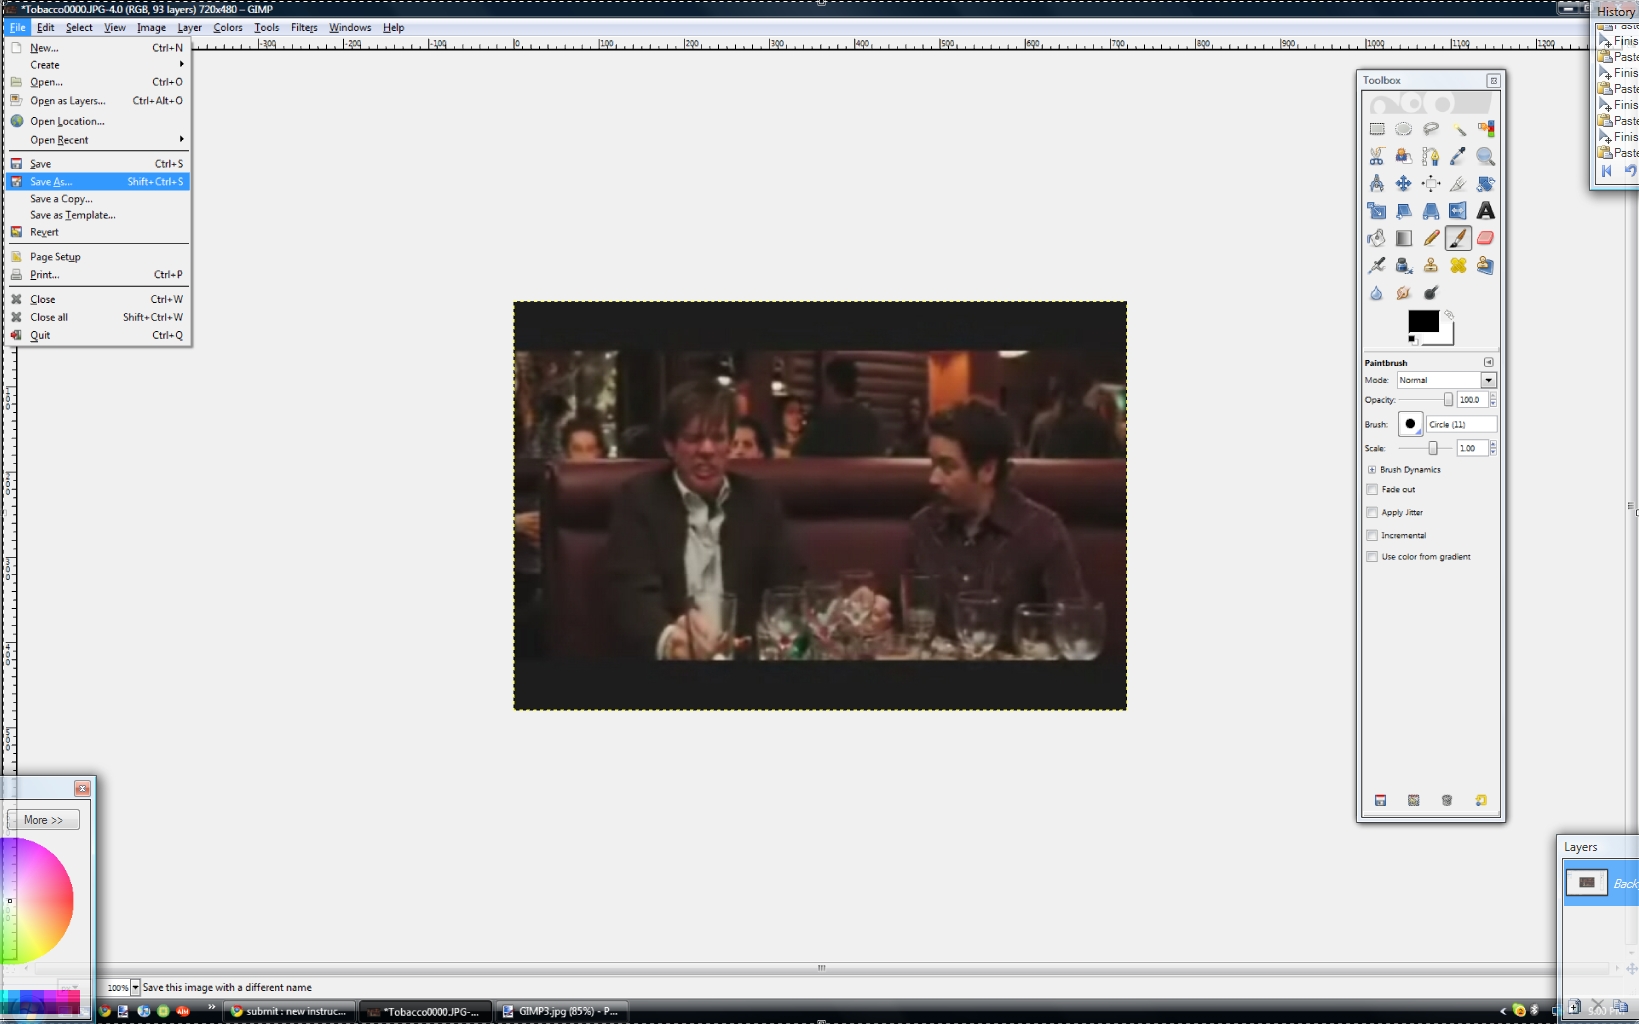Select the Crop knife tool
The height and width of the screenshot is (1024, 1639).
click(1458, 184)
